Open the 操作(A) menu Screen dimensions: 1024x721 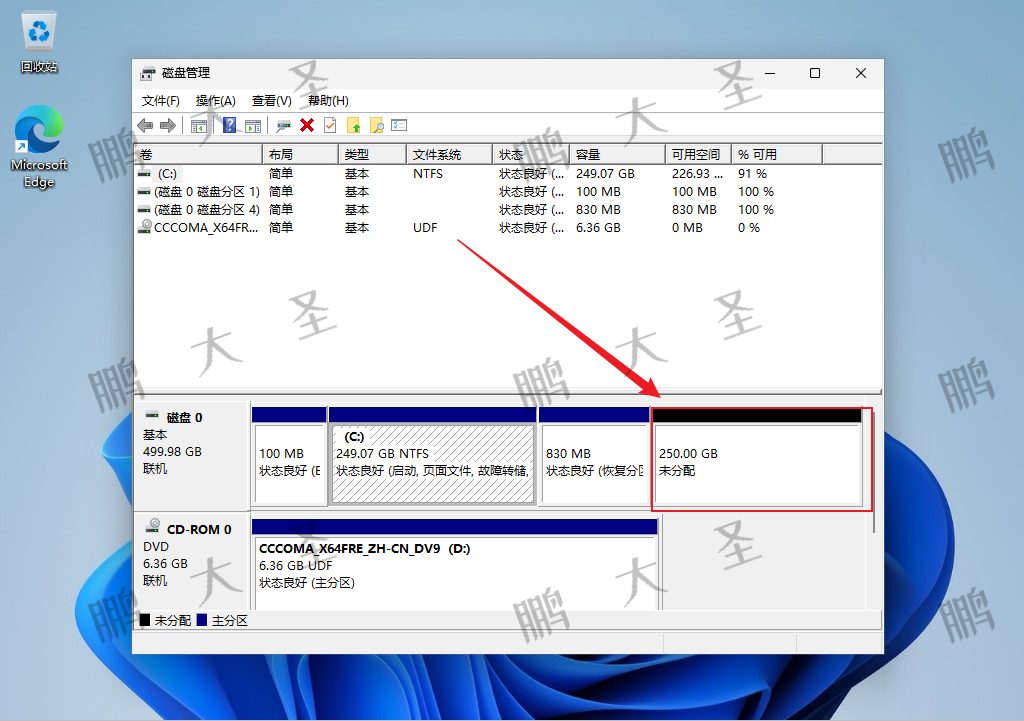pos(216,101)
